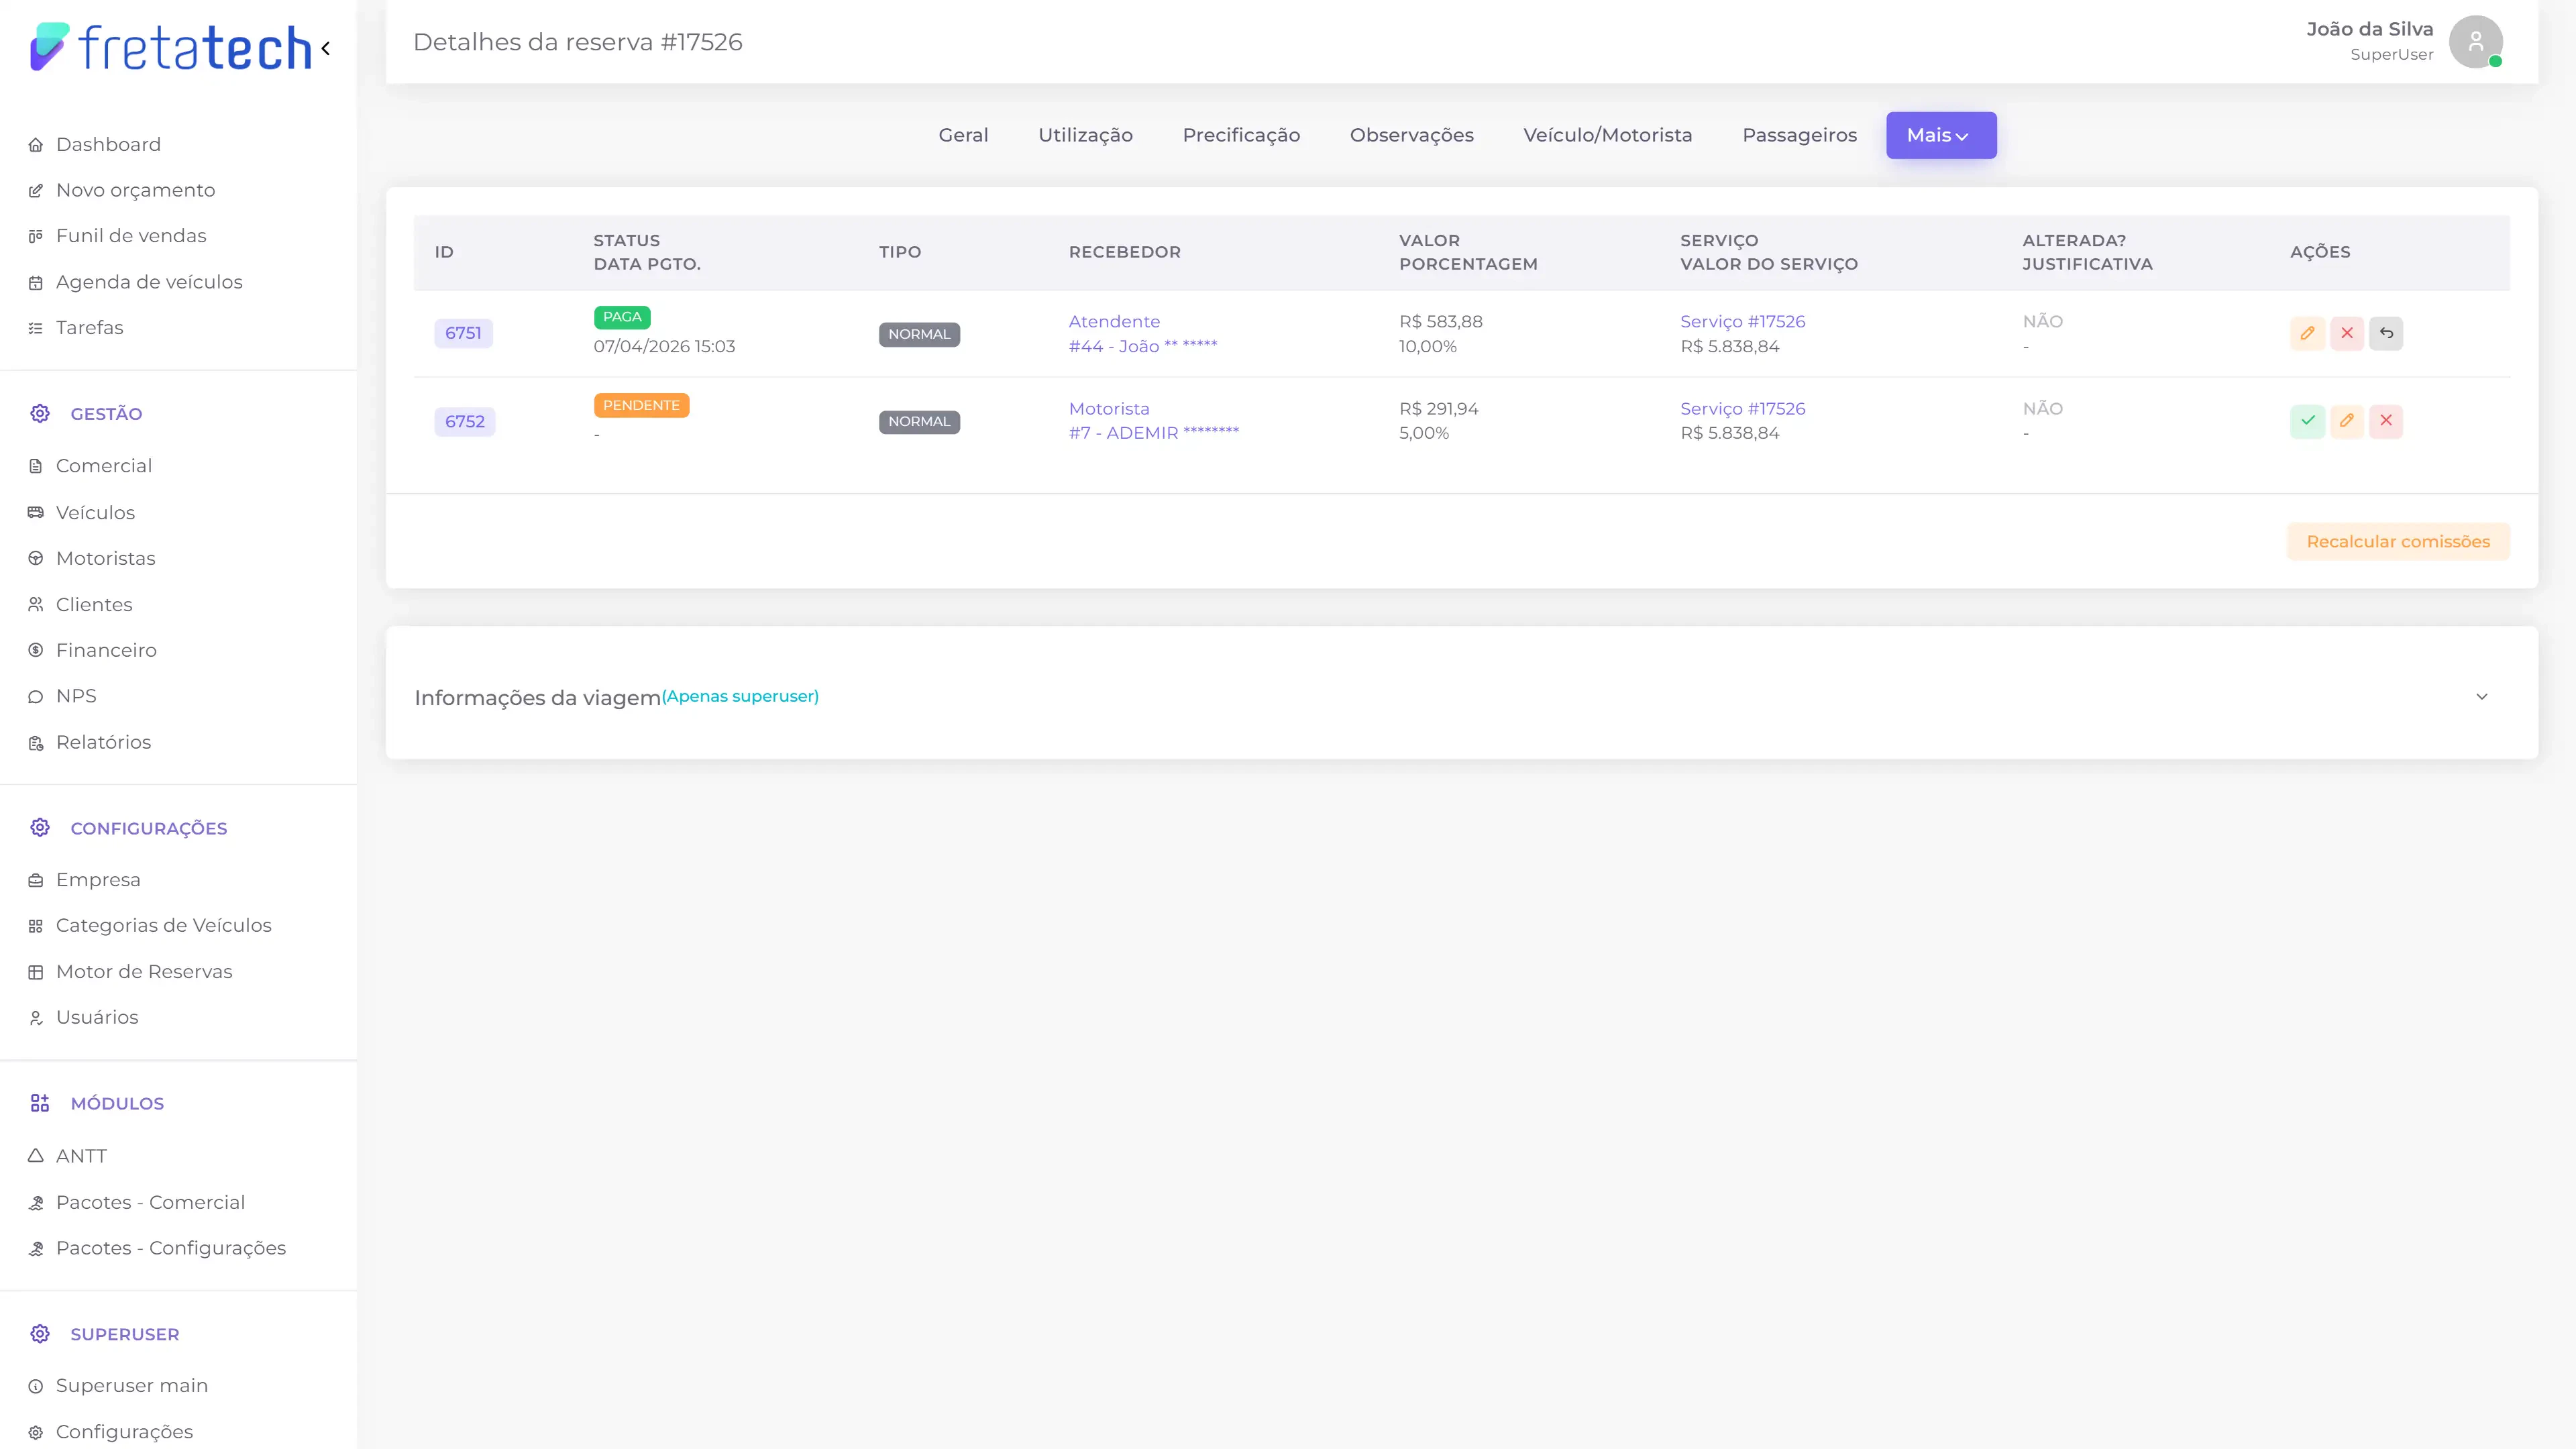Open Serviço #17526 link in row 6752

(x=1743, y=408)
